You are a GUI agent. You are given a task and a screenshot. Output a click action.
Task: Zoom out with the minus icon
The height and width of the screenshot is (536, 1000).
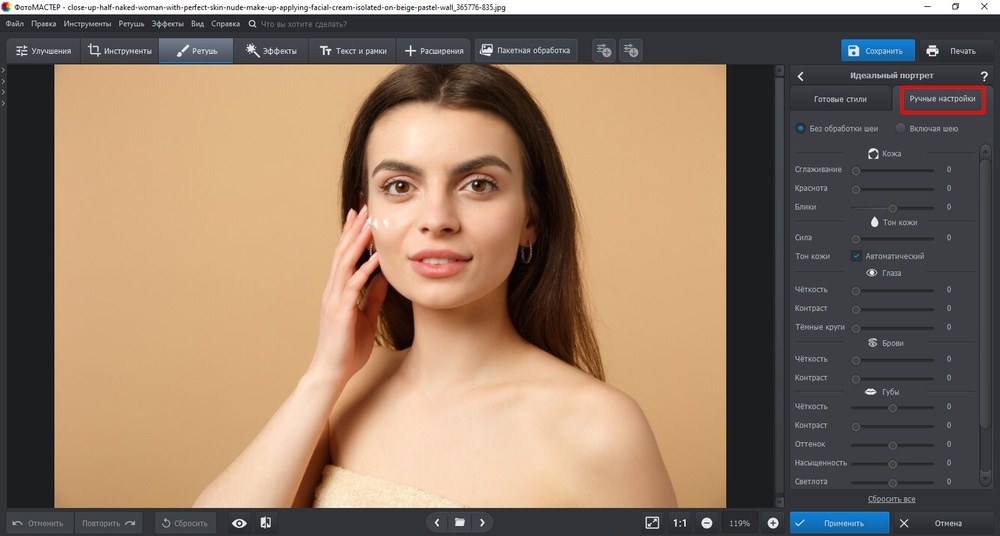[707, 523]
